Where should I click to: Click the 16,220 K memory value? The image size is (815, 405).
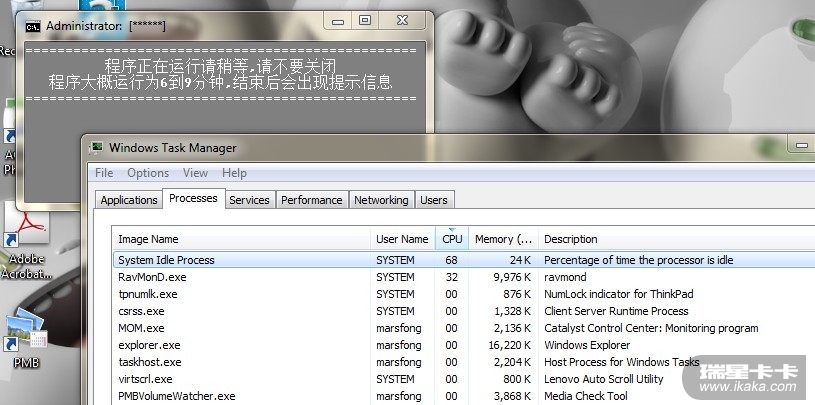[509, 345]
